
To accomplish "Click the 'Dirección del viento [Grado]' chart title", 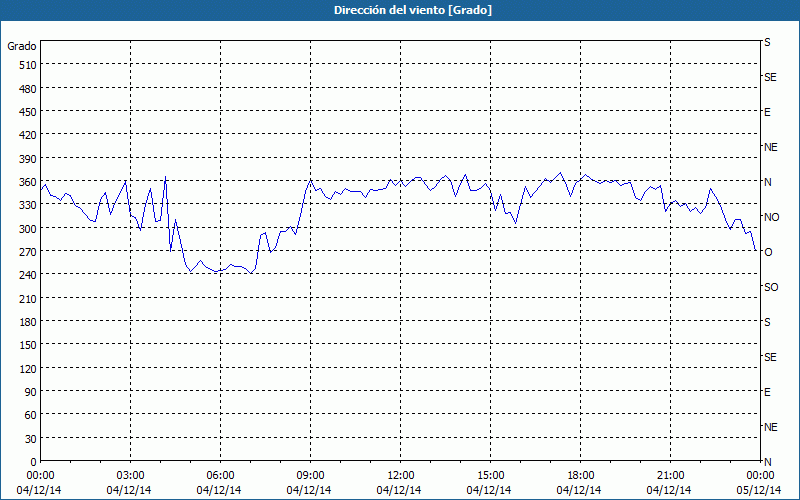I will coord(413,10).
